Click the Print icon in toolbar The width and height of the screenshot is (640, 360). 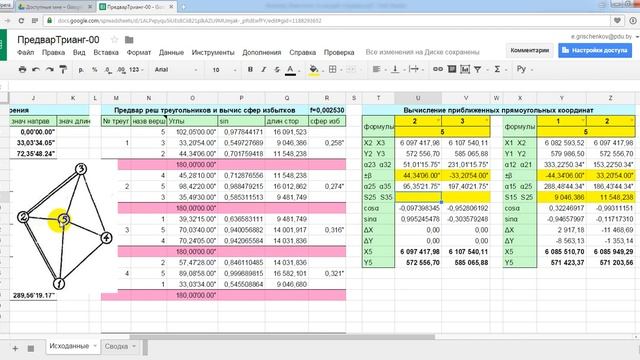point(22,69)
